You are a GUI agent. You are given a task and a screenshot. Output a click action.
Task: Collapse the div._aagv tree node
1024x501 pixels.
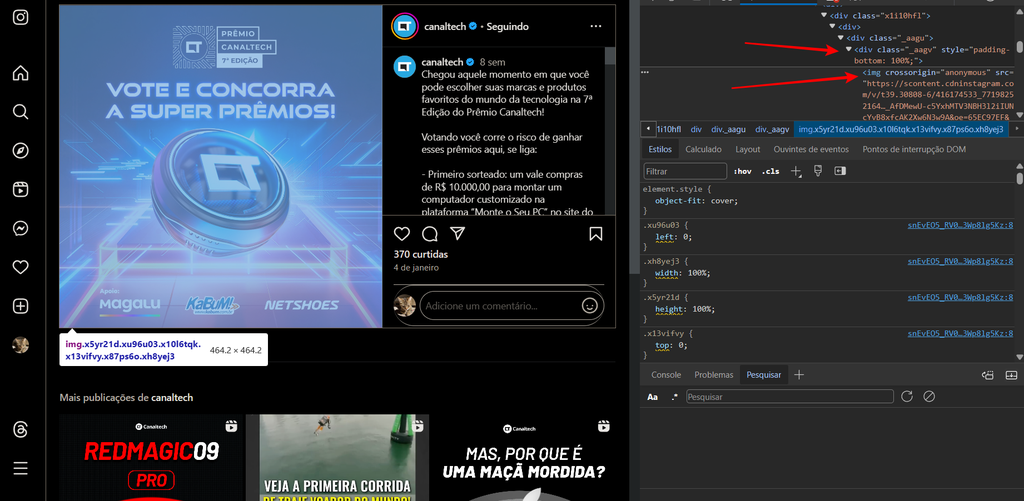(849, 49)
